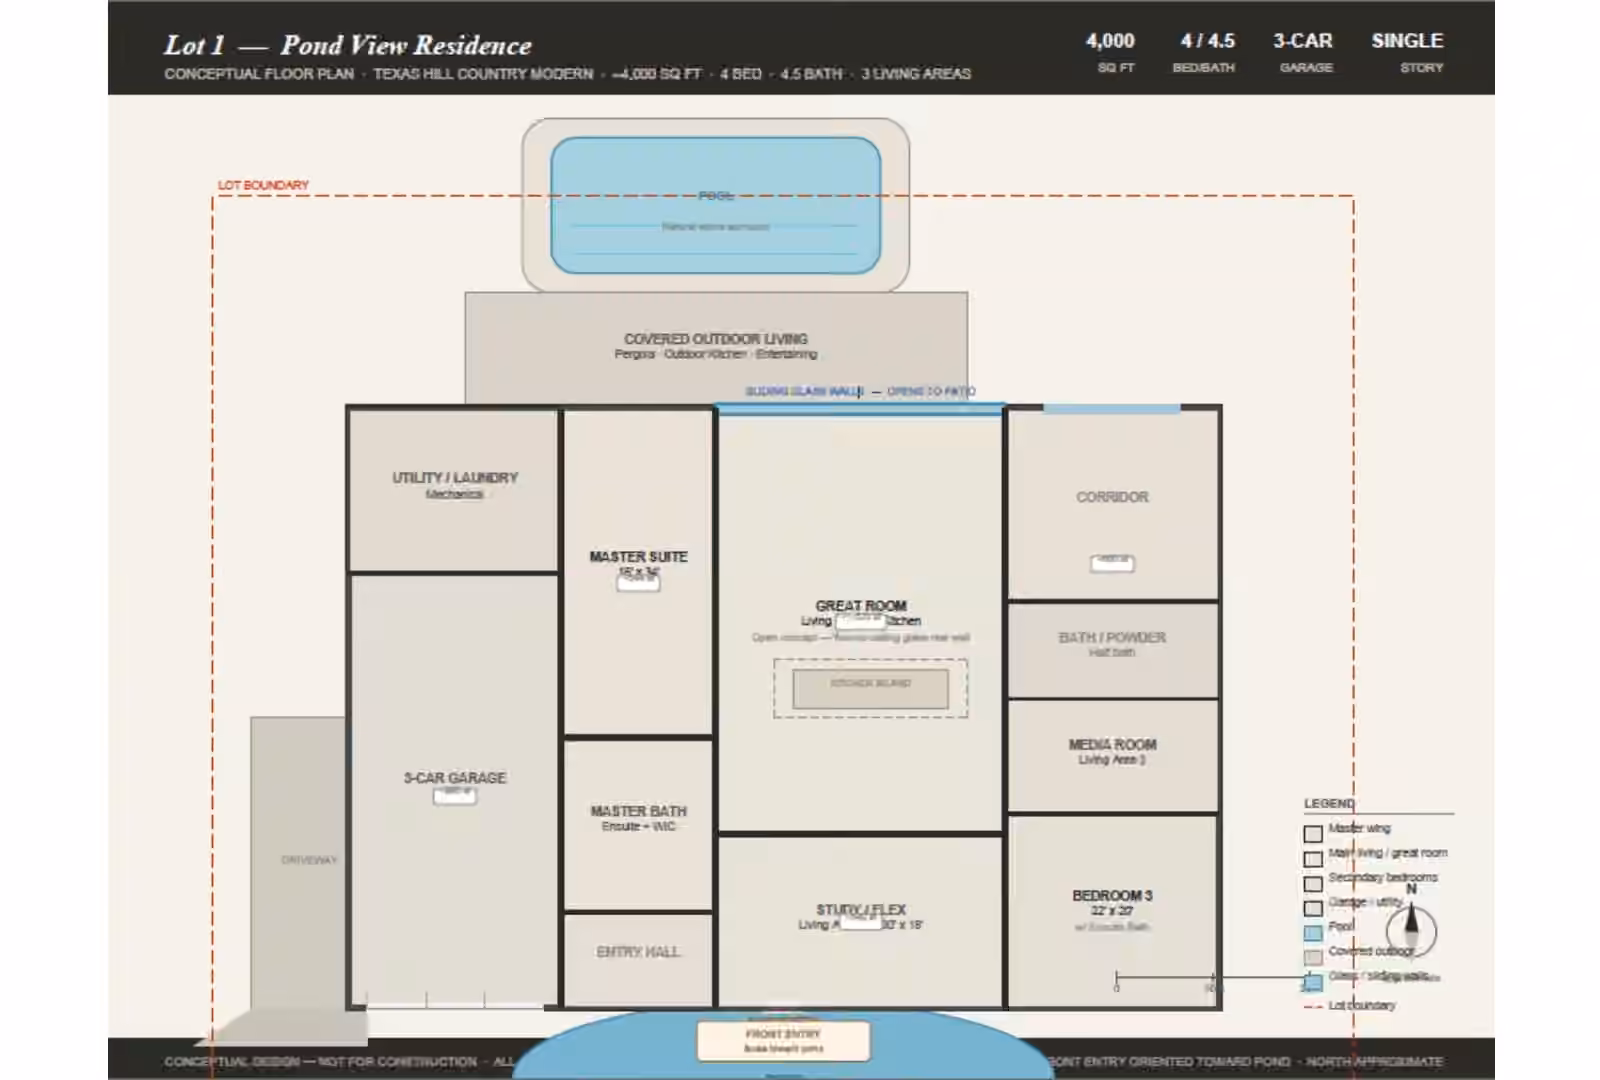Click the "NORTH APPROXIMATE" footer text
The width and height of the screenshot is (1600, 1080).
click(1375, 1062)
